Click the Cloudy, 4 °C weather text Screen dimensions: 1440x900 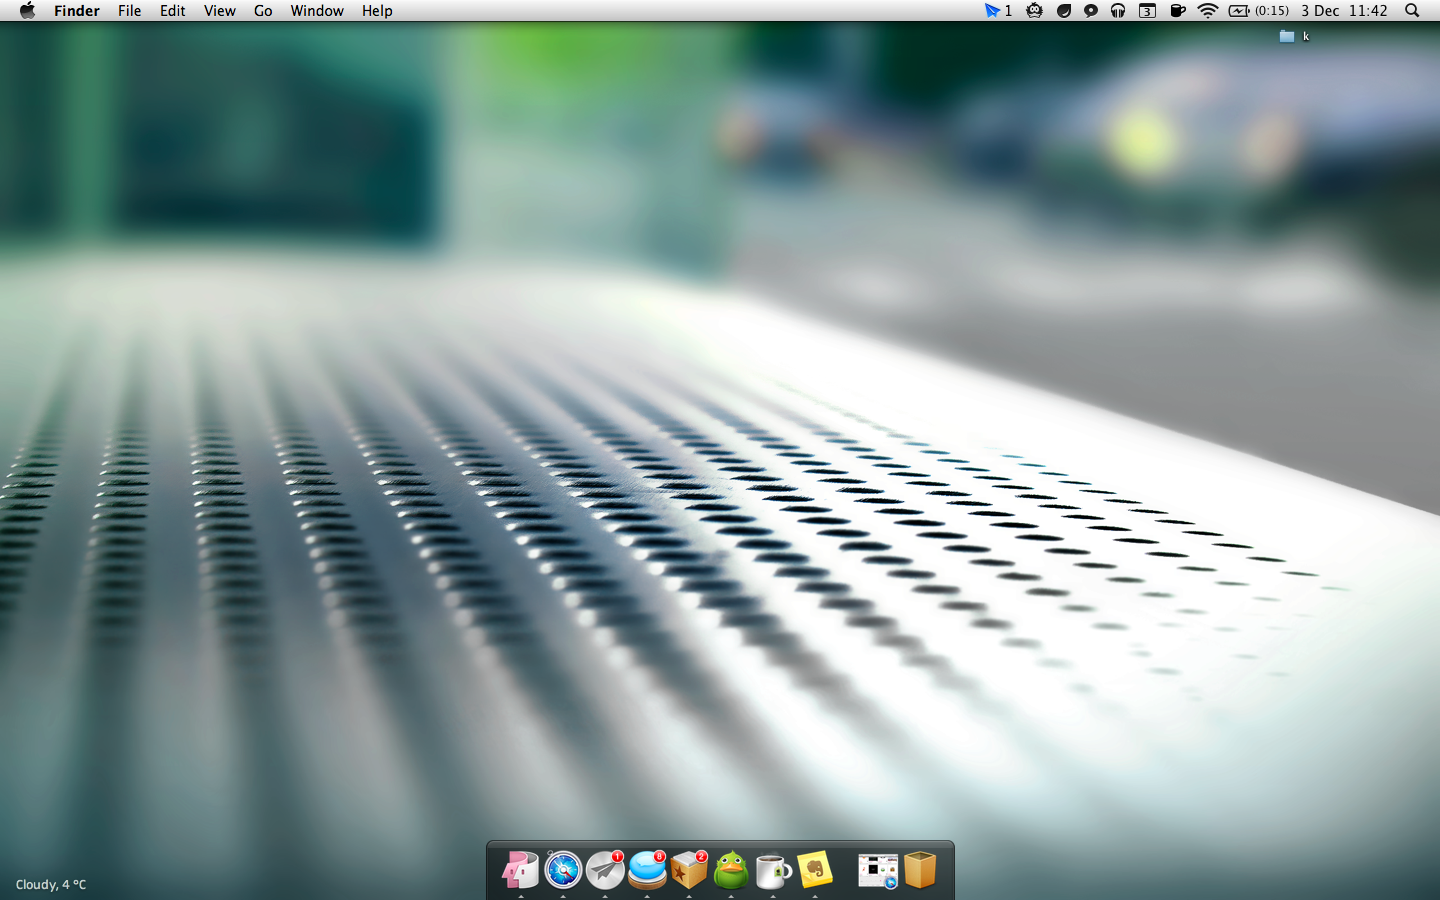tap(51, 884)
